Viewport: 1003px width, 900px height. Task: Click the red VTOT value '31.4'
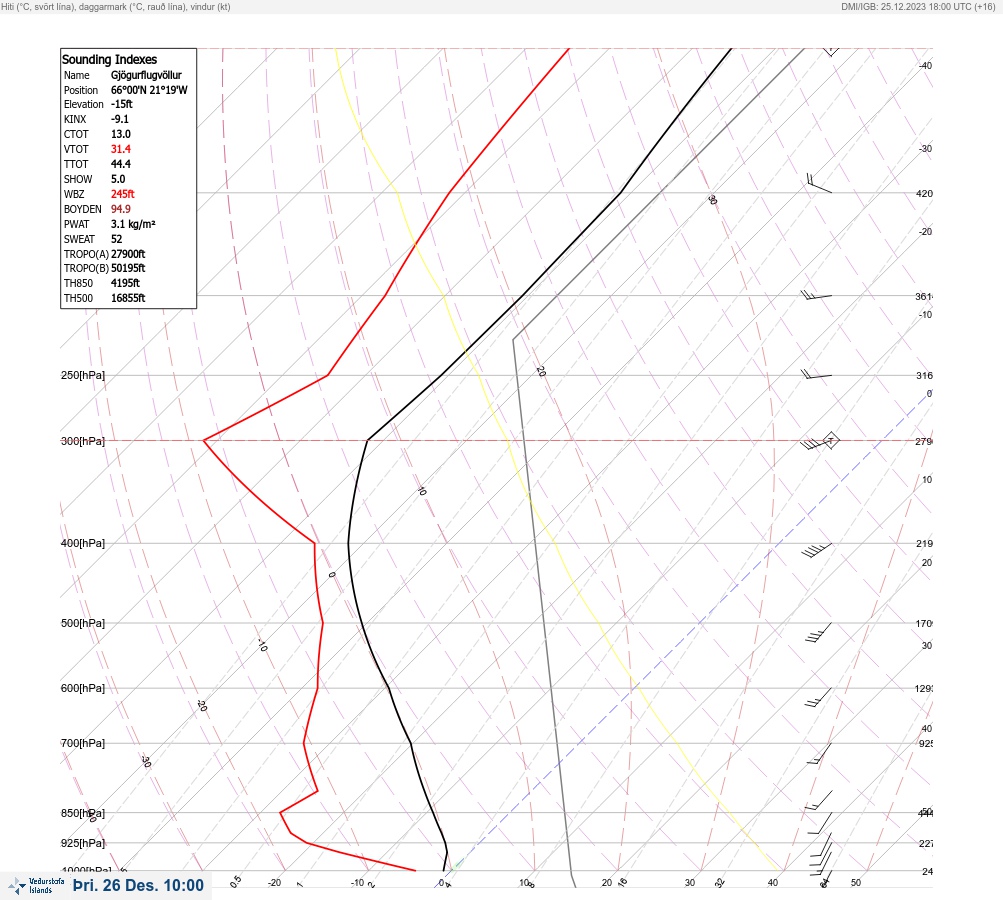coord(121,149)
